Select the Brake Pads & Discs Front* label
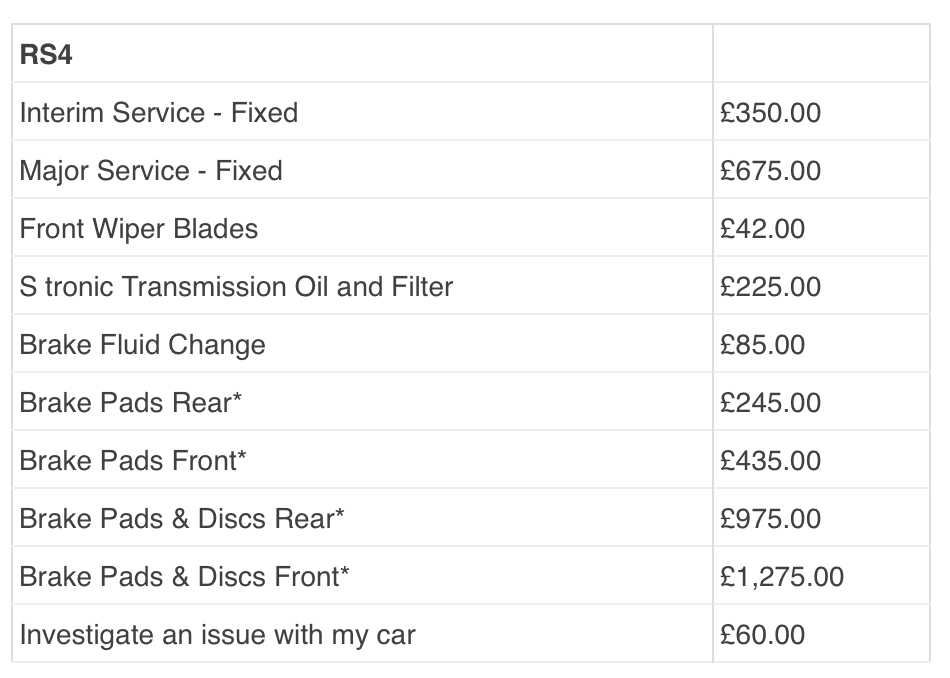Viewport: 950px width, 678px height. click(x=184, y=576)
